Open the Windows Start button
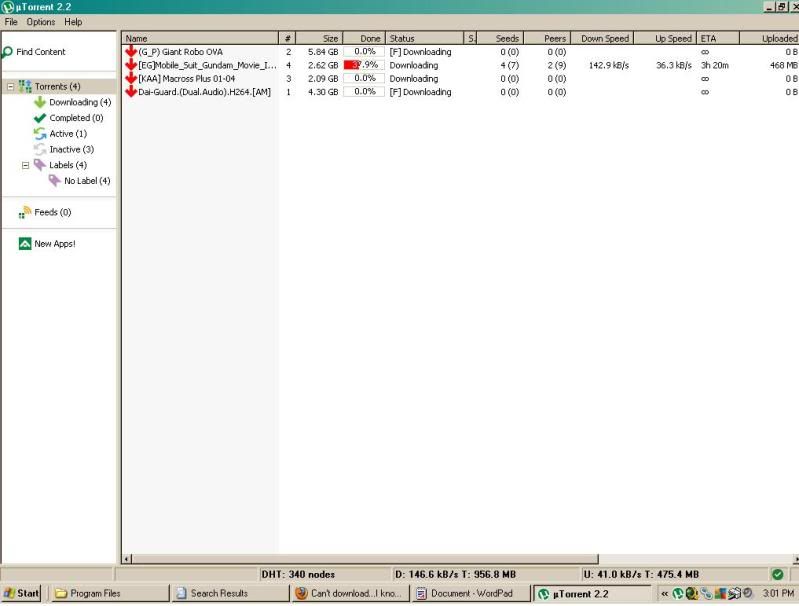799x606 pixels. (21, 593)
